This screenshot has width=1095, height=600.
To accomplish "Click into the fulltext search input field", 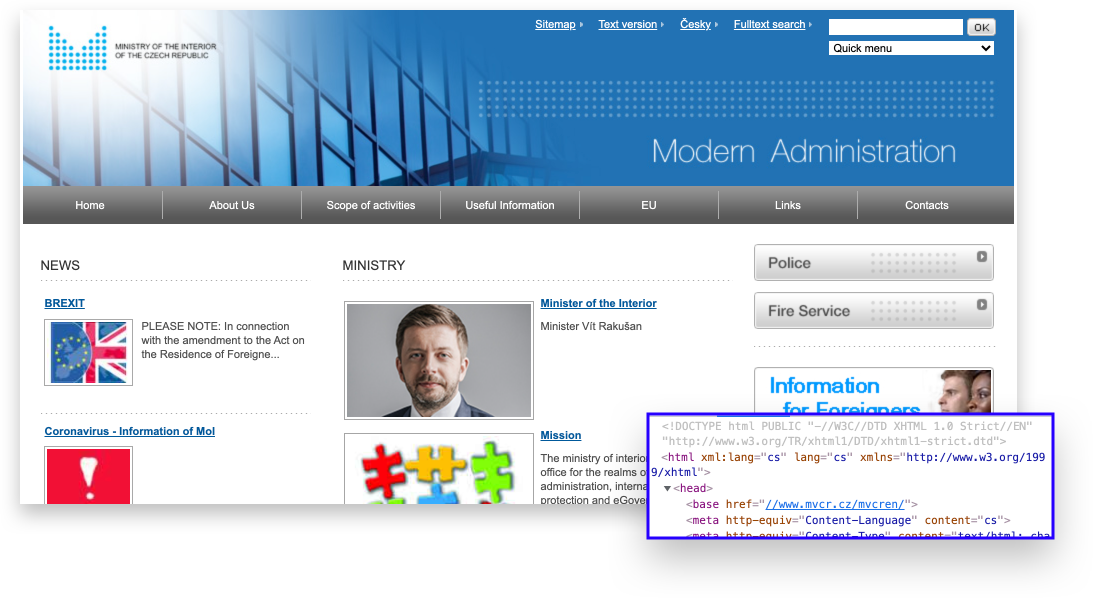I will (895, 27).
